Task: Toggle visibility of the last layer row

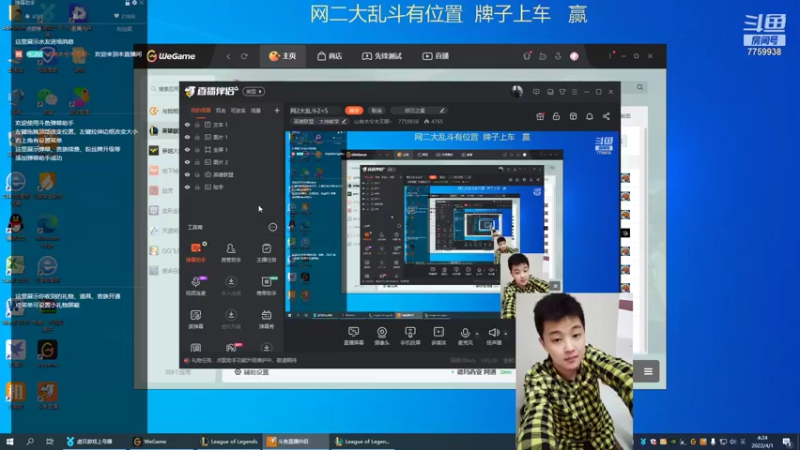Action: pos(187,187)
